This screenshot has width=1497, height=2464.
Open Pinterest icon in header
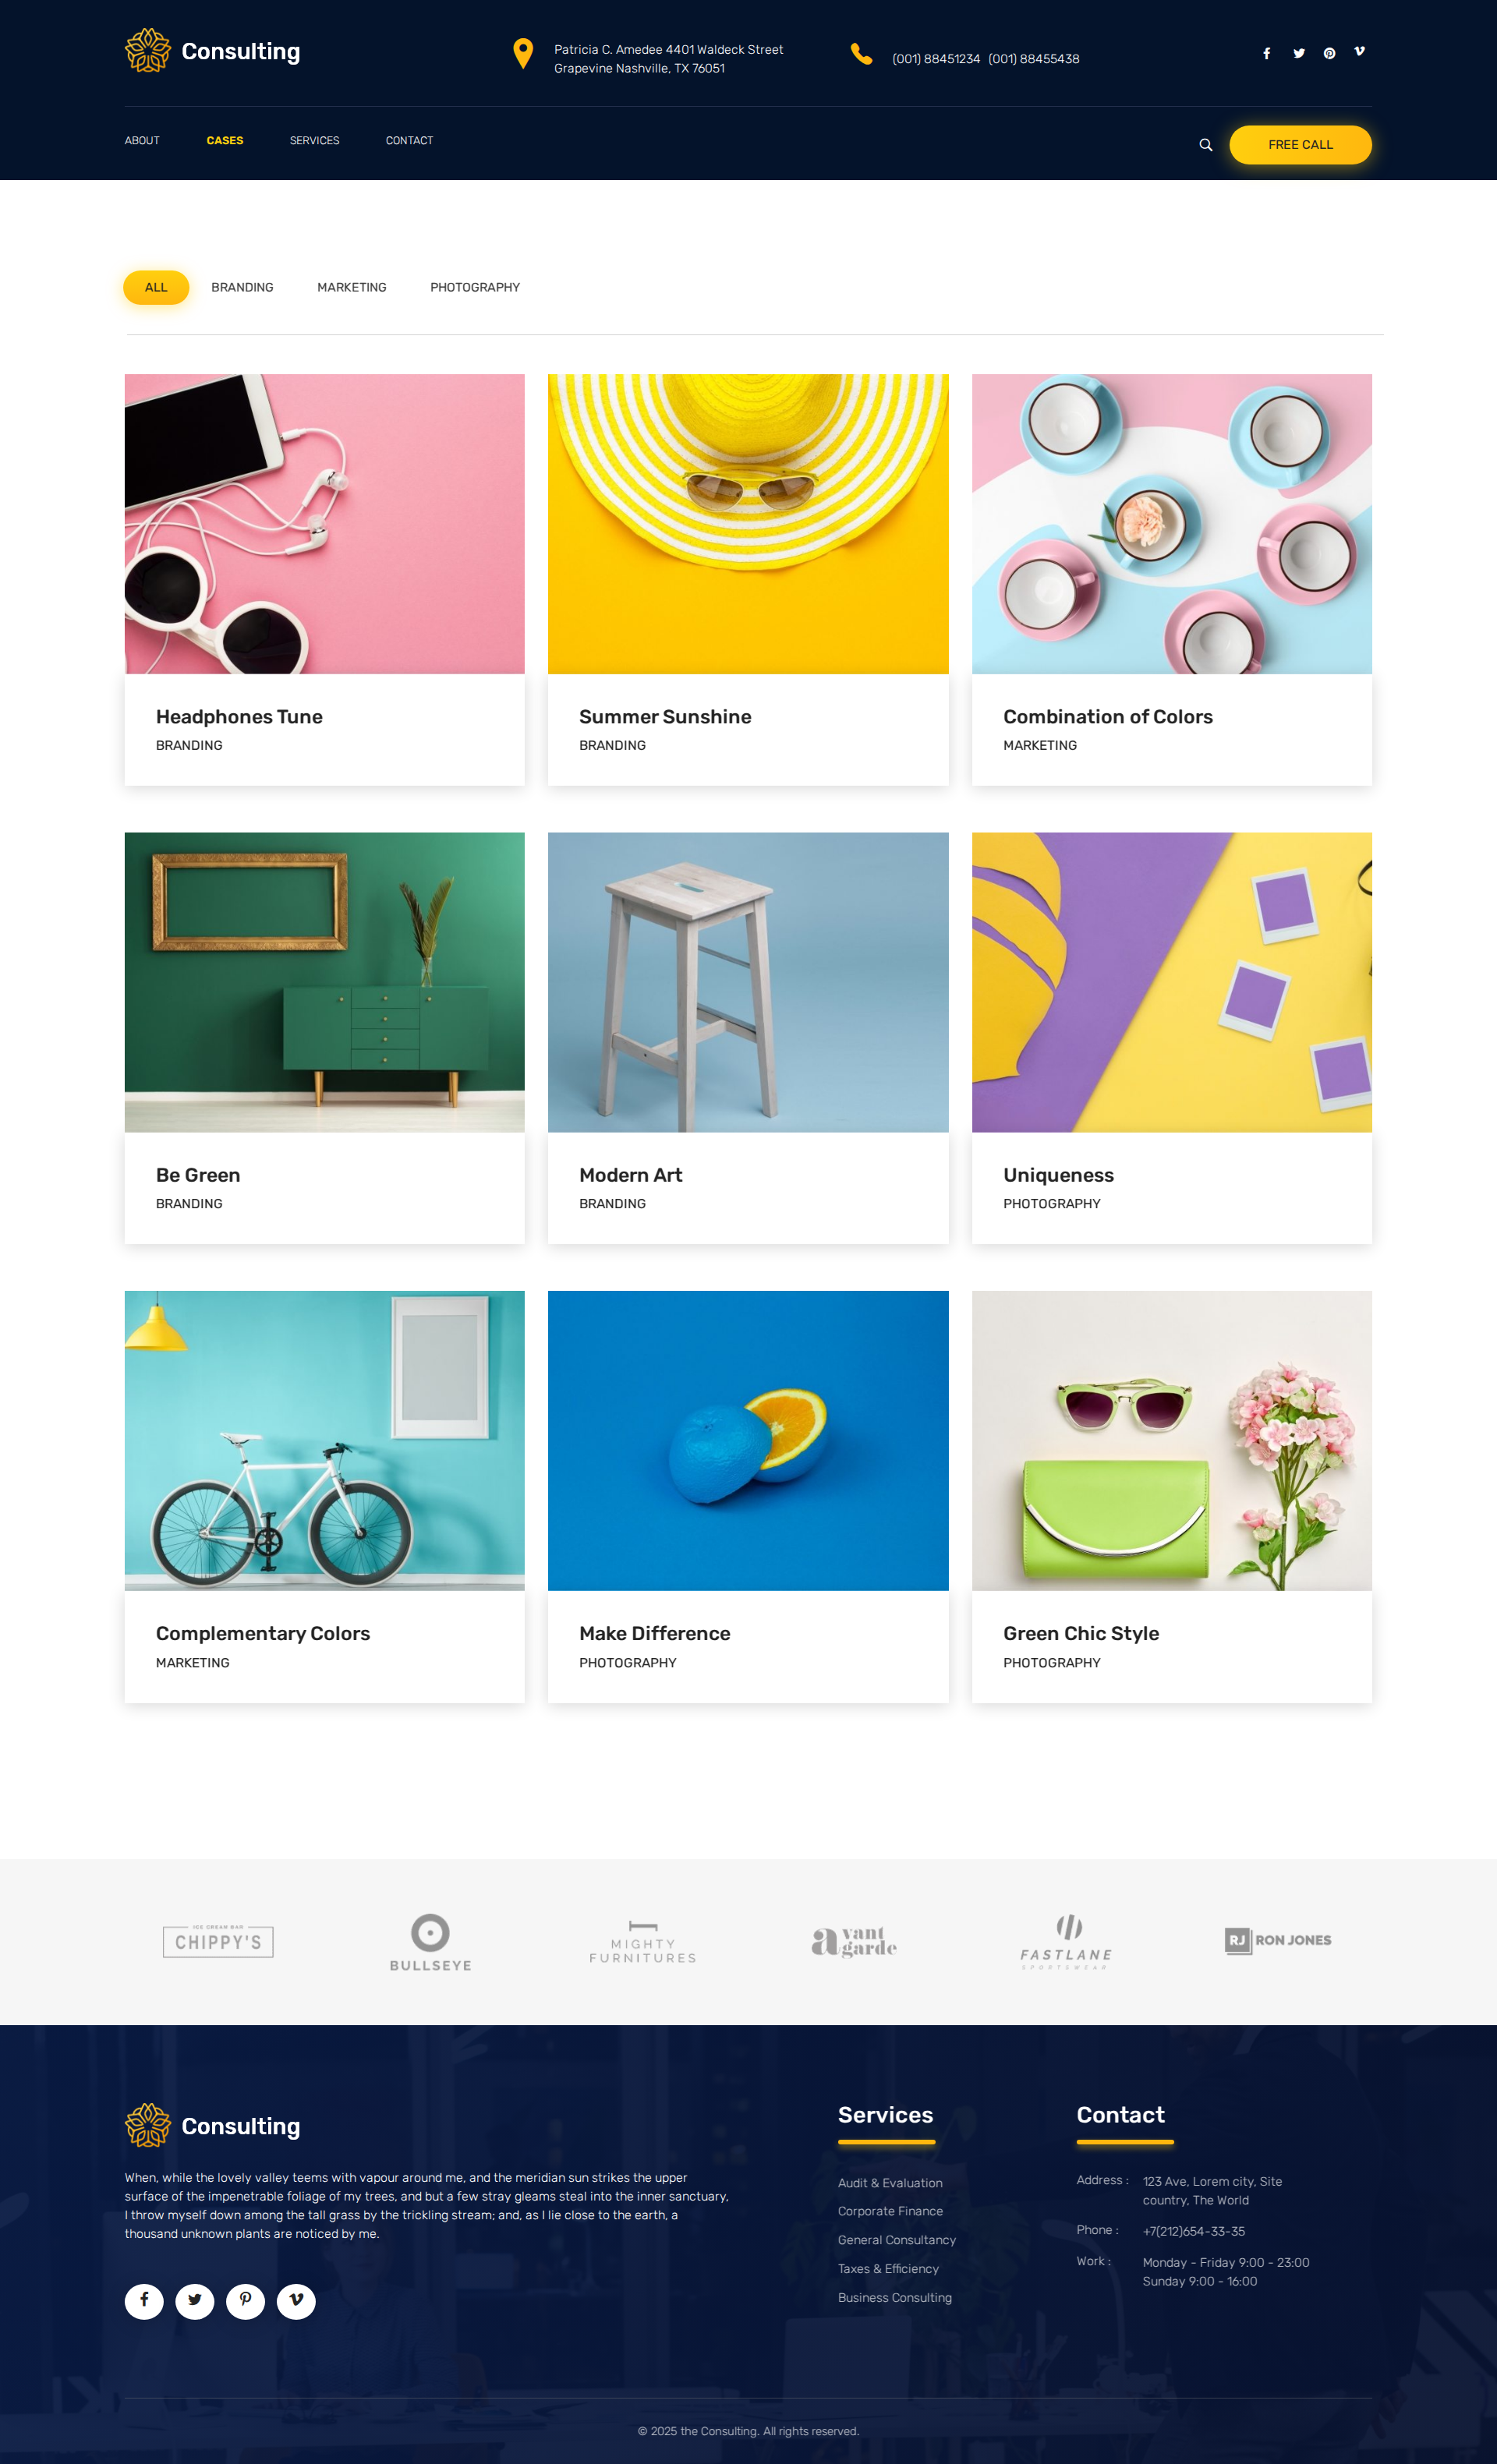pos(1329,53)
